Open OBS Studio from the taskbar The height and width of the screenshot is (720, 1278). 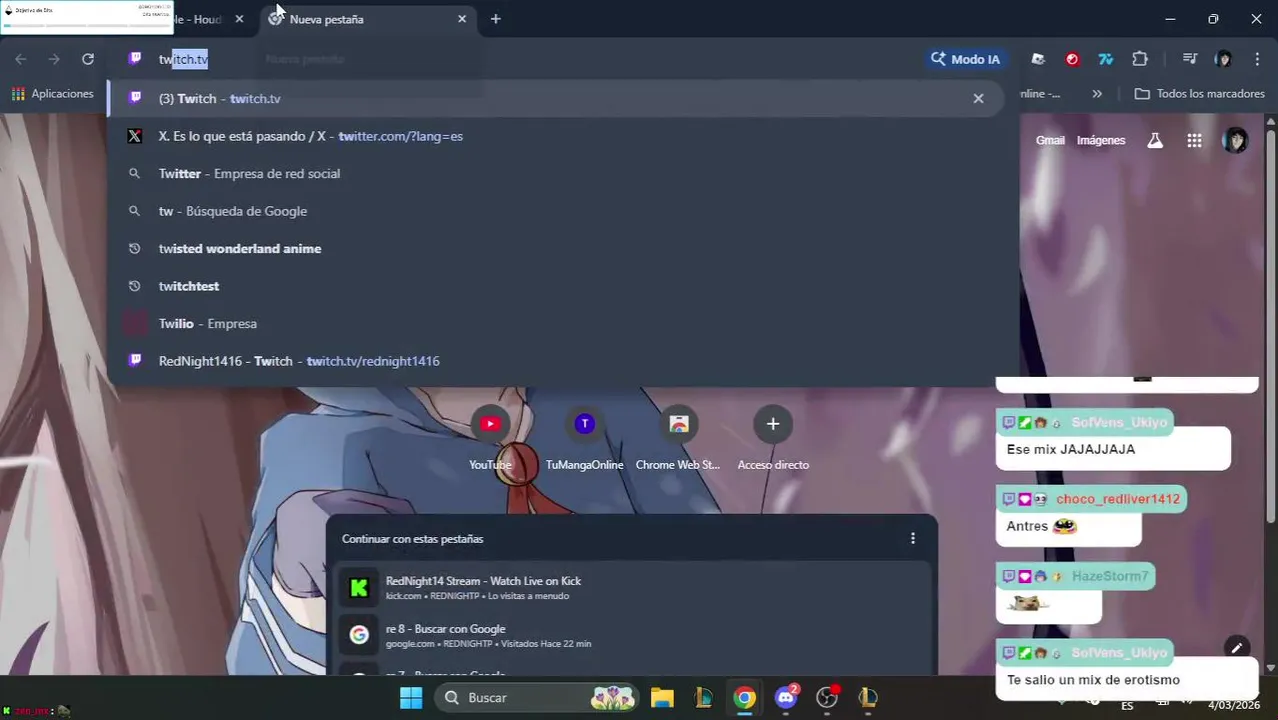coord(827,697)
